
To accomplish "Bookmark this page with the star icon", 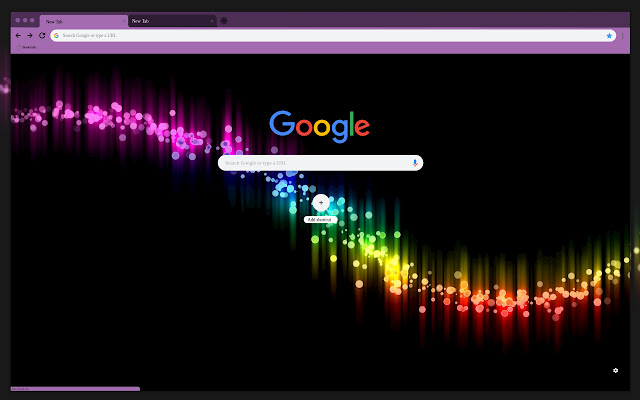I will [609, 36].
